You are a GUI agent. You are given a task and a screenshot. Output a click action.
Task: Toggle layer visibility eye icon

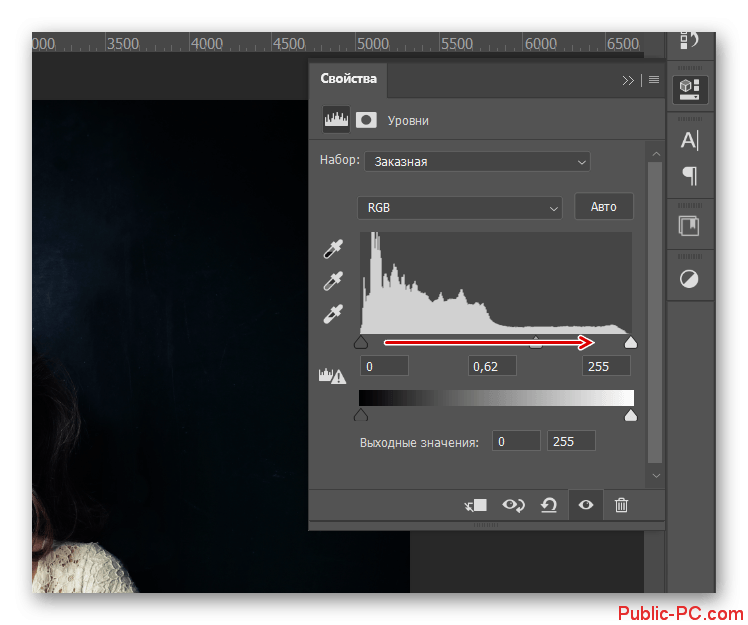point(586,505)
